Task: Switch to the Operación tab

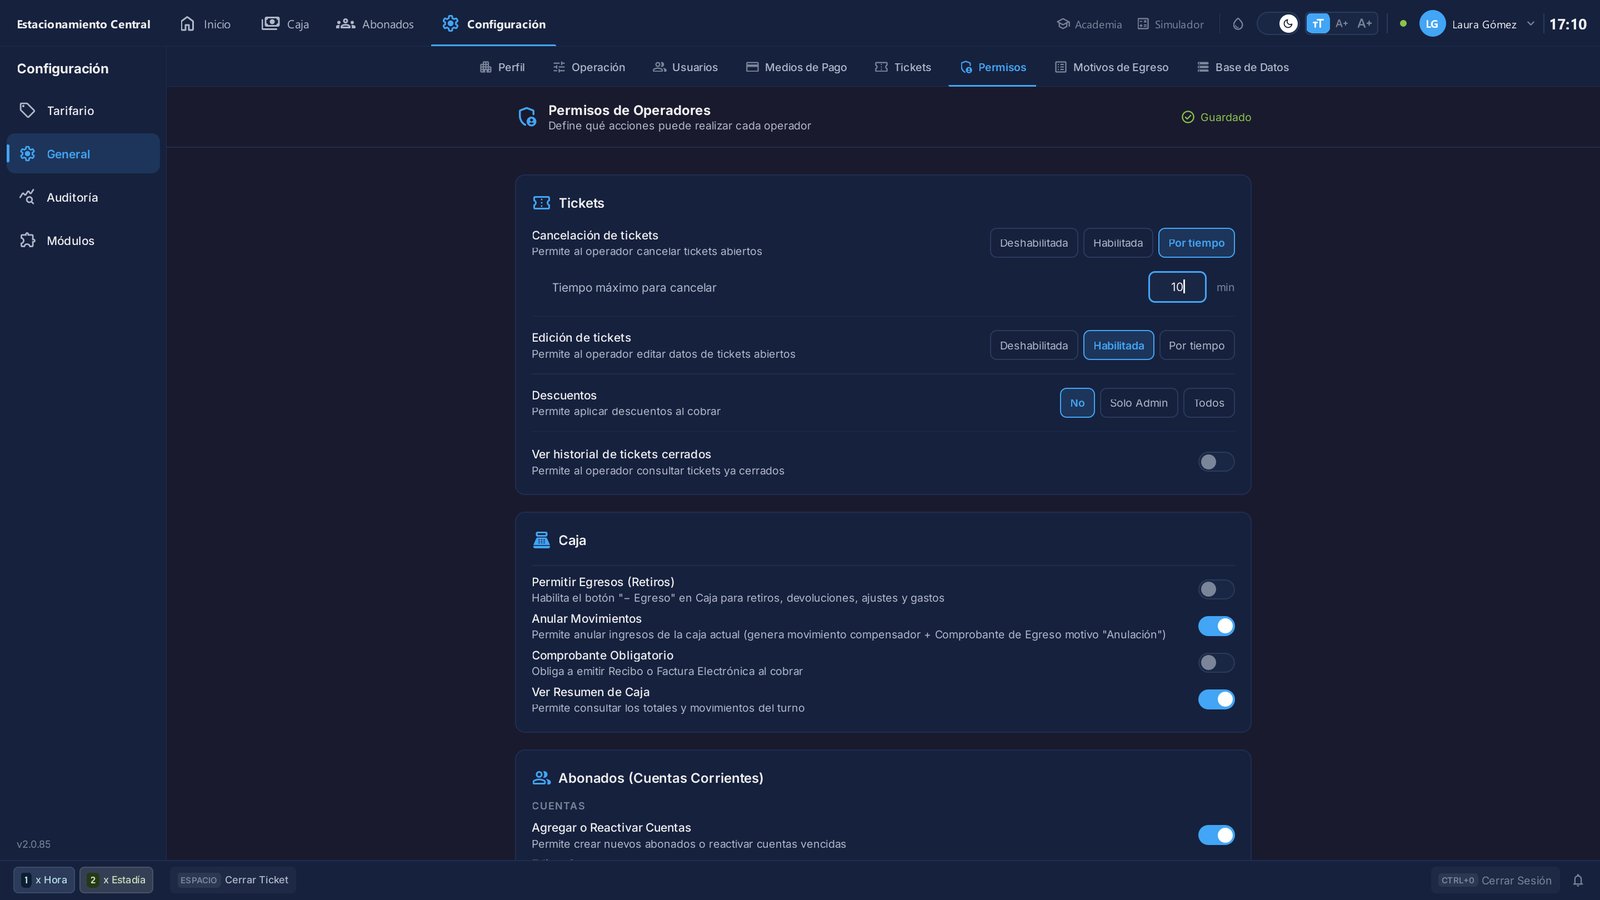Action: [589, 67]
